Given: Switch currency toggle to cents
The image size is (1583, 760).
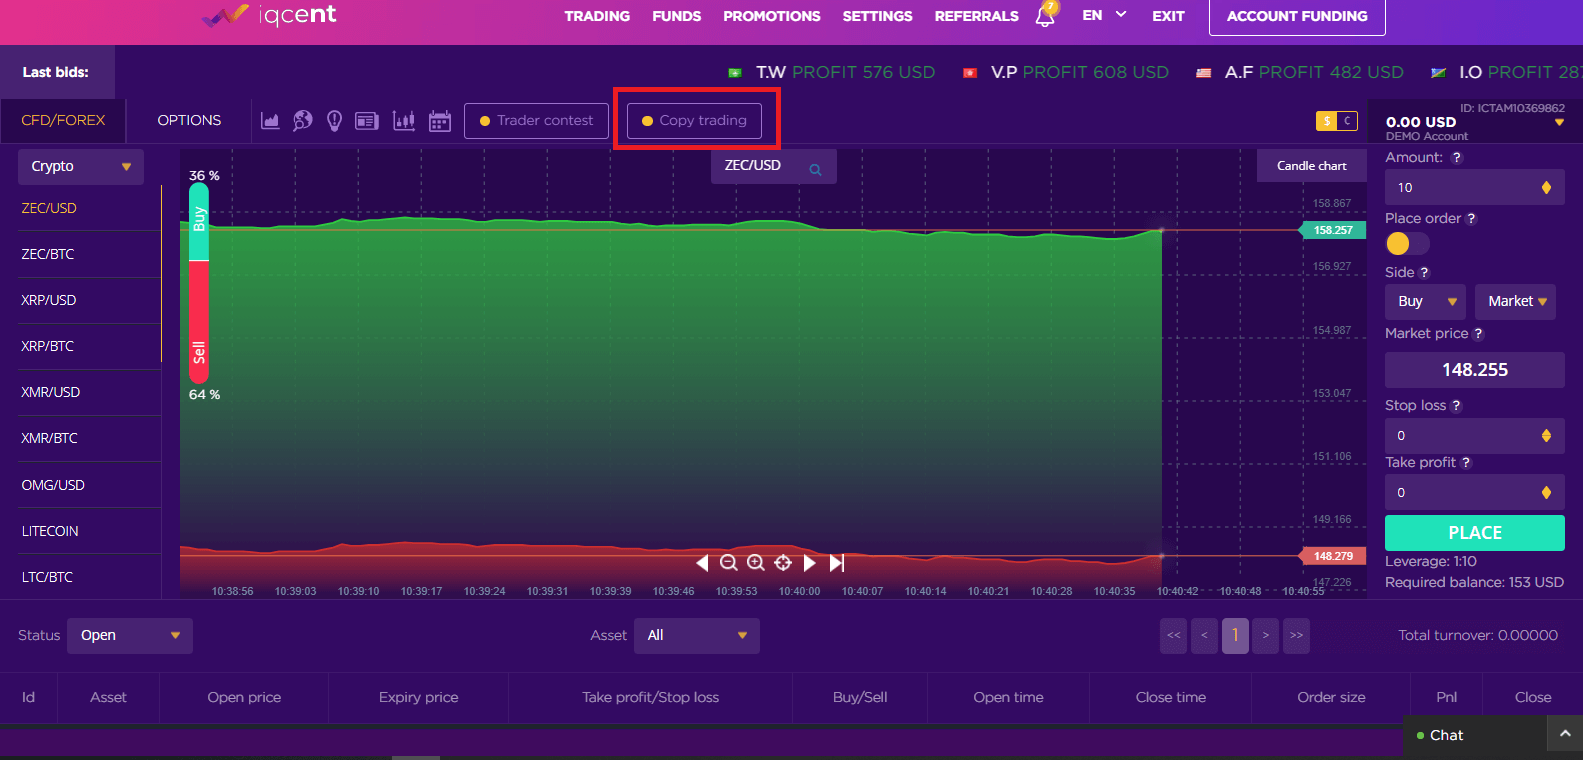Looking at the screenshot, I should (1347, 121).
